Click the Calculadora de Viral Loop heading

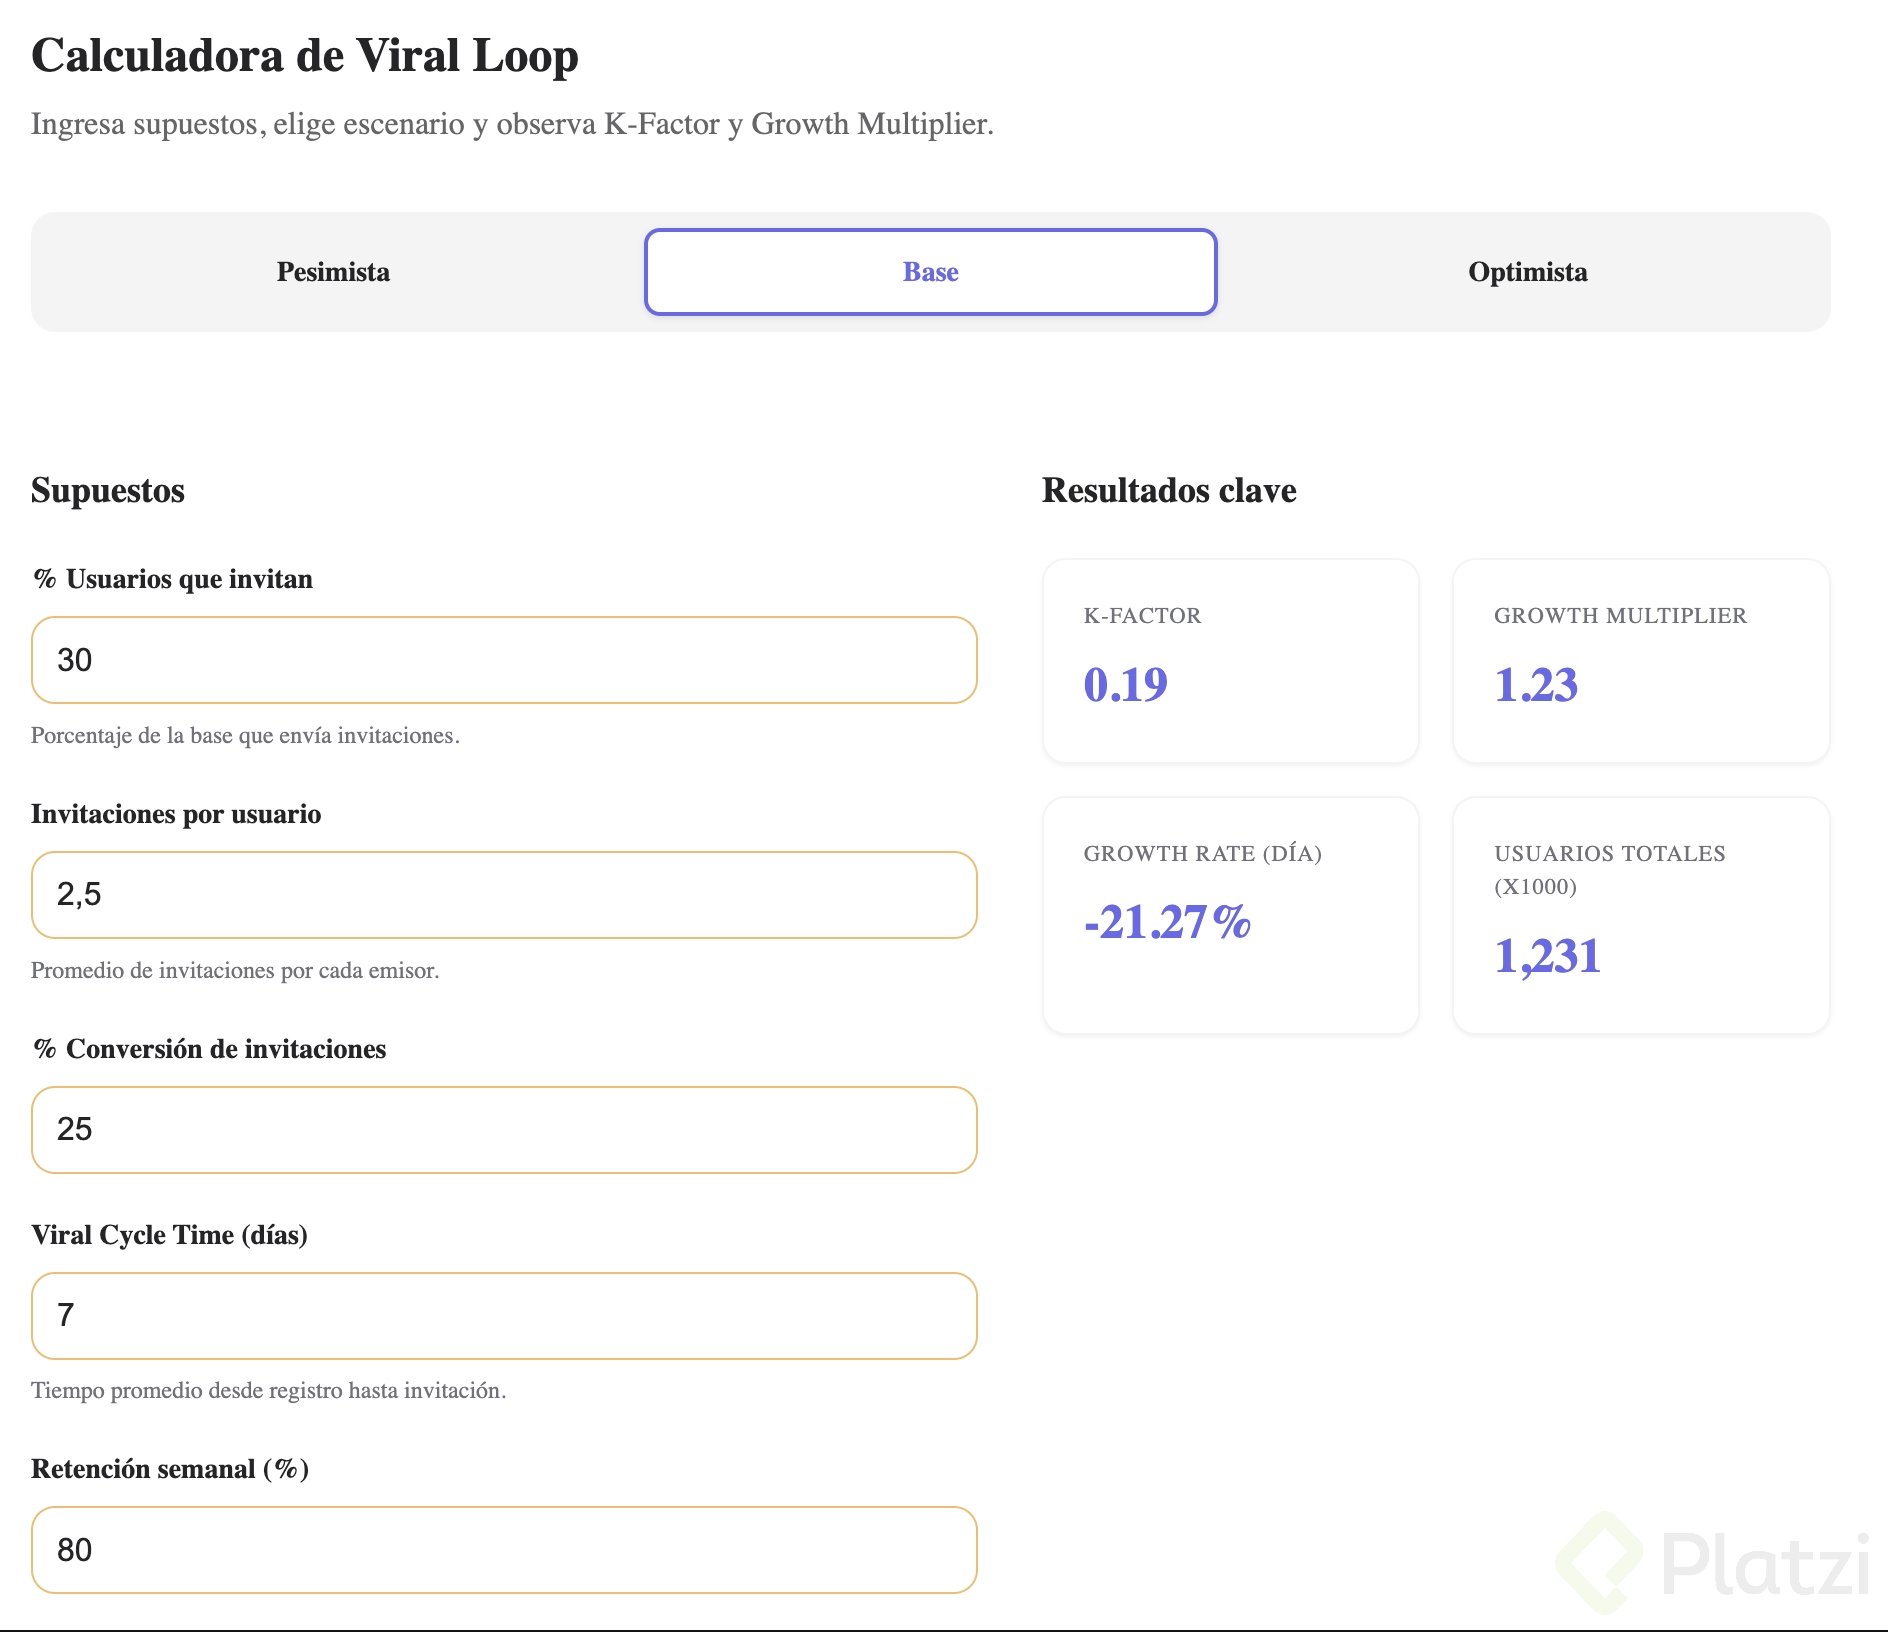click(305, 56)
